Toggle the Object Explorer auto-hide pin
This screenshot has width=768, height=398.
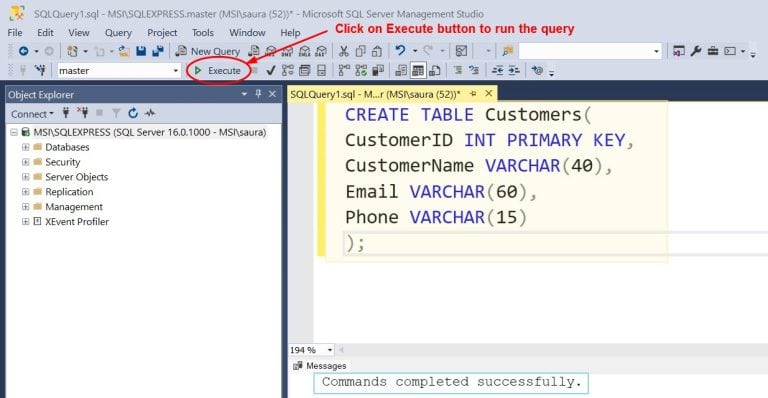[258, 94]
